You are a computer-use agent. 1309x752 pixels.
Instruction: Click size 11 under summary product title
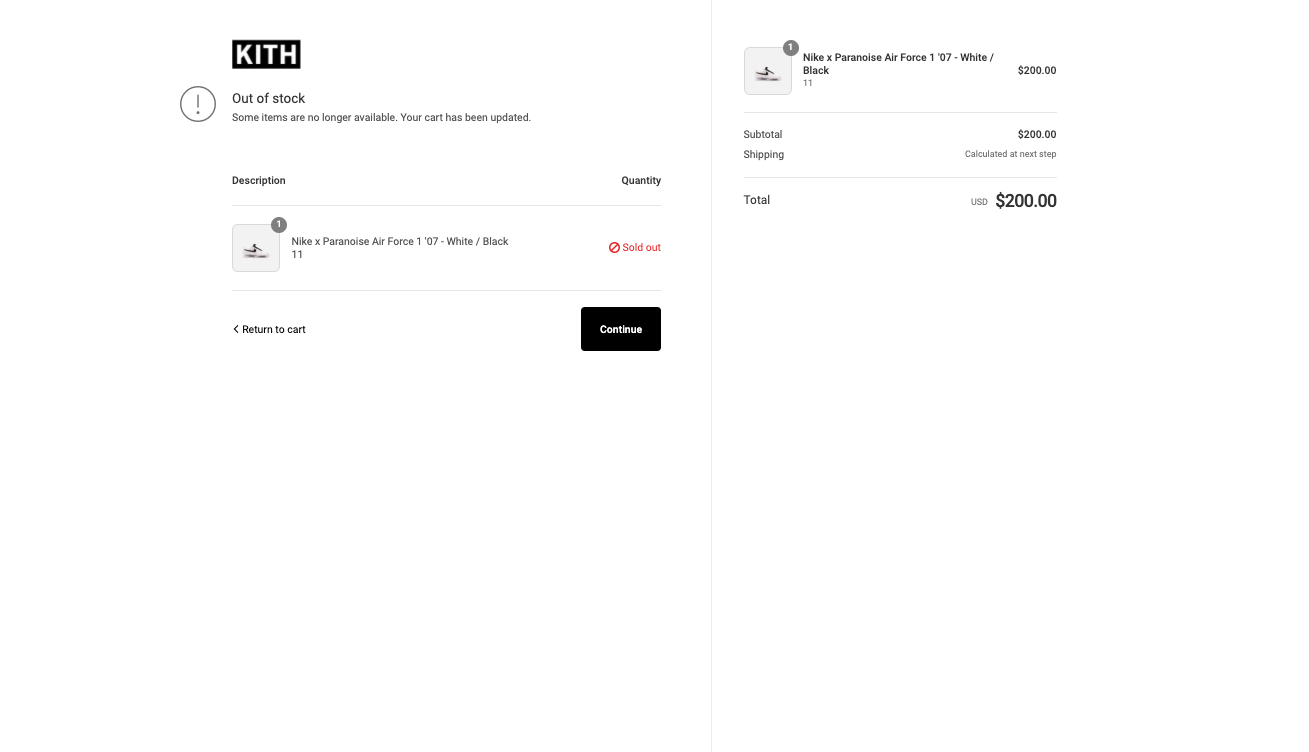(x=808, y=83)
